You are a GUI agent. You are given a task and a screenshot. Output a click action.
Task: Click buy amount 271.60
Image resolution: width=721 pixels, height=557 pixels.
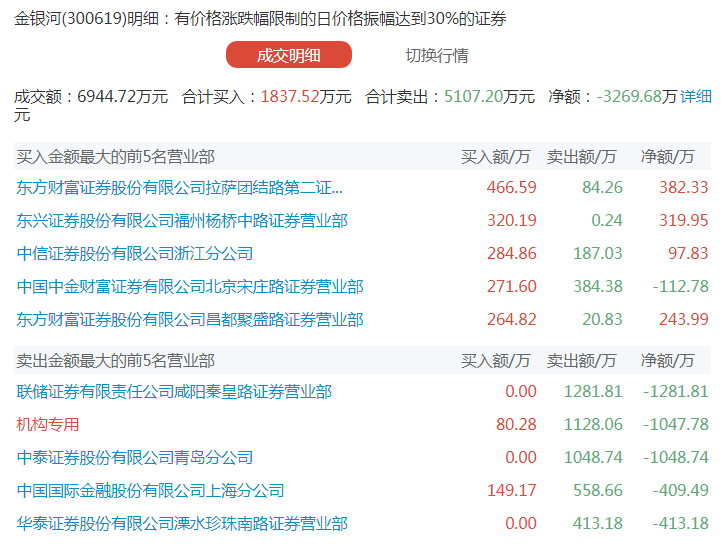(x=511, y=287)
